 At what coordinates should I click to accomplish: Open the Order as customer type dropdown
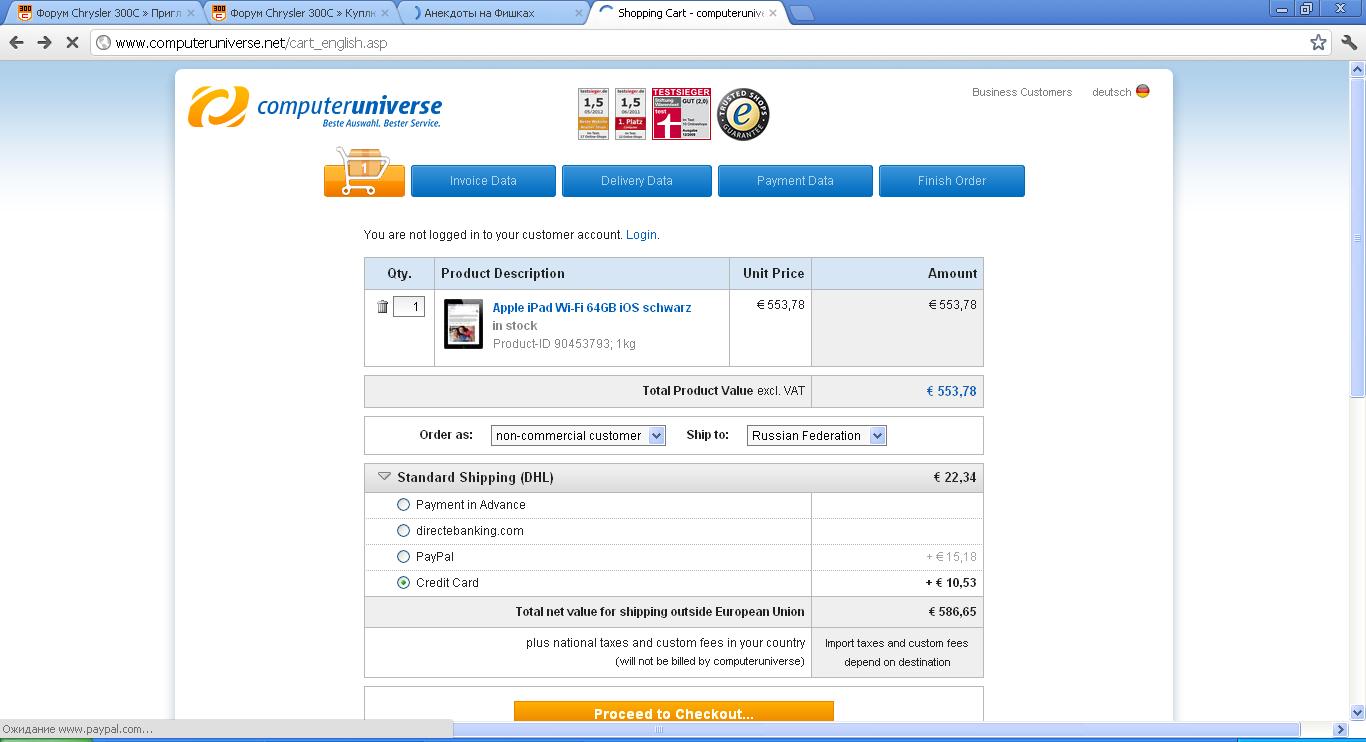578,435
